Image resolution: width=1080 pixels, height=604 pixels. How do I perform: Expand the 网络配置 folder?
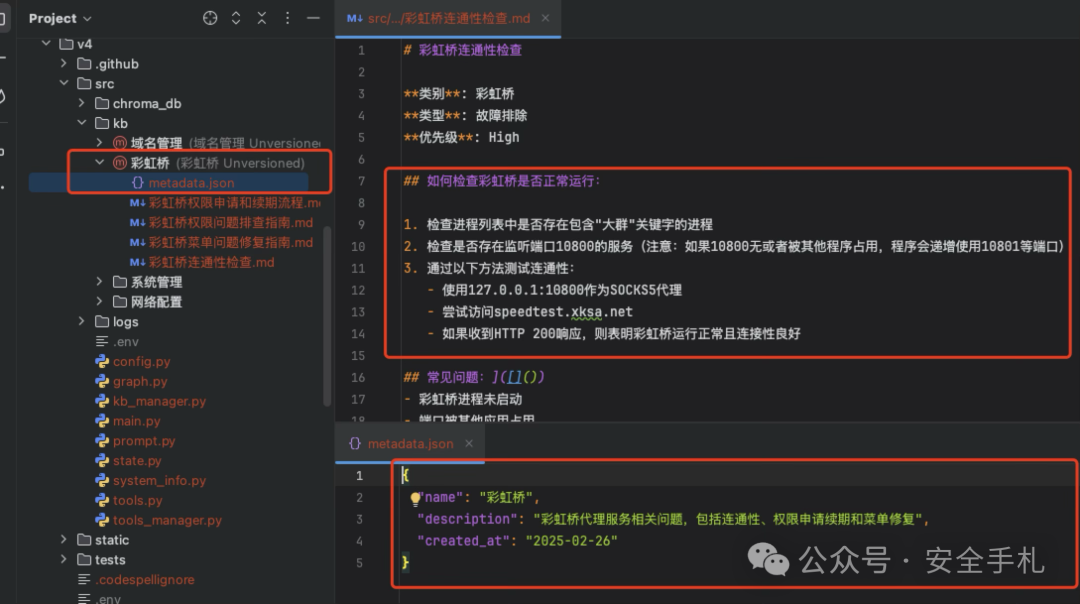click(x=98, y=301)
